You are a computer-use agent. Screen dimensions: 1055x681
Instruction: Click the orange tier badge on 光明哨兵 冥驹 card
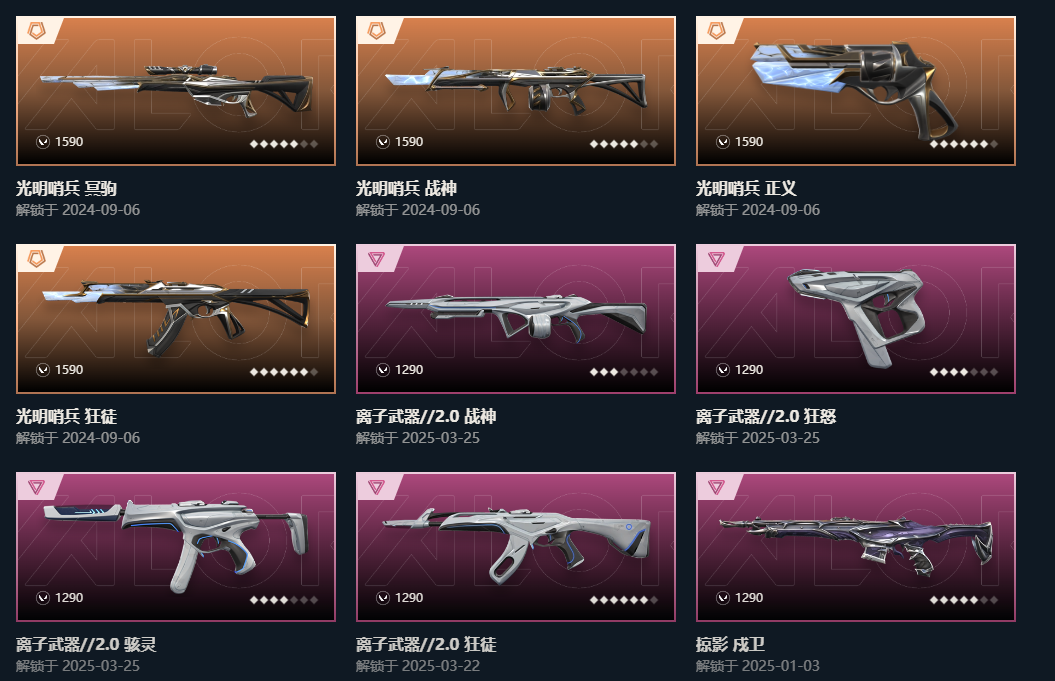tap(36, 30)
